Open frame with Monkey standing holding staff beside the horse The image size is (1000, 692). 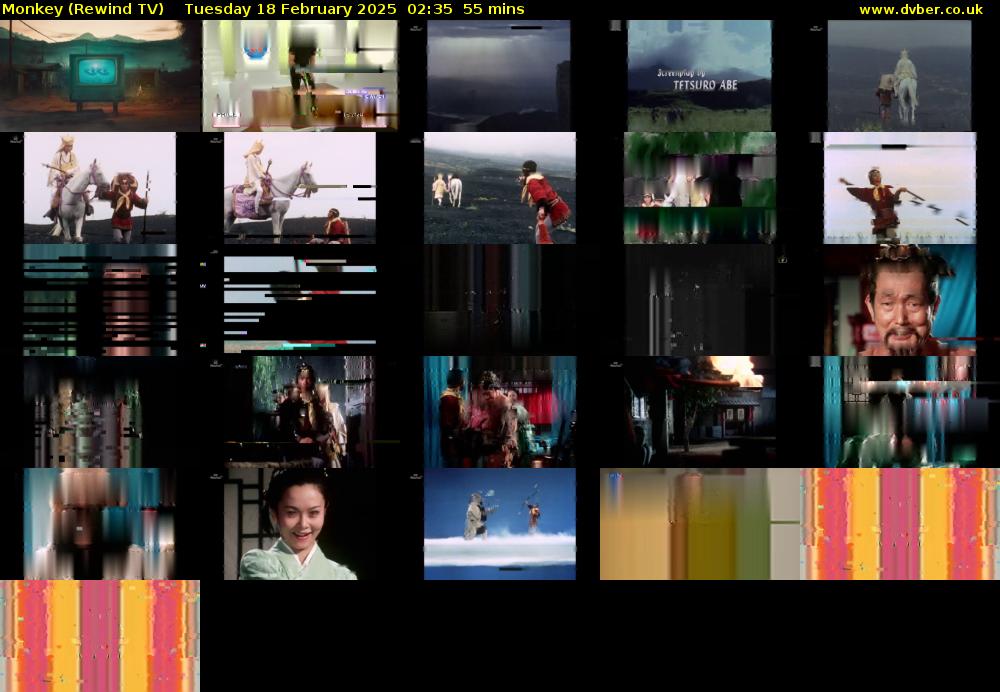coord(100,188)
